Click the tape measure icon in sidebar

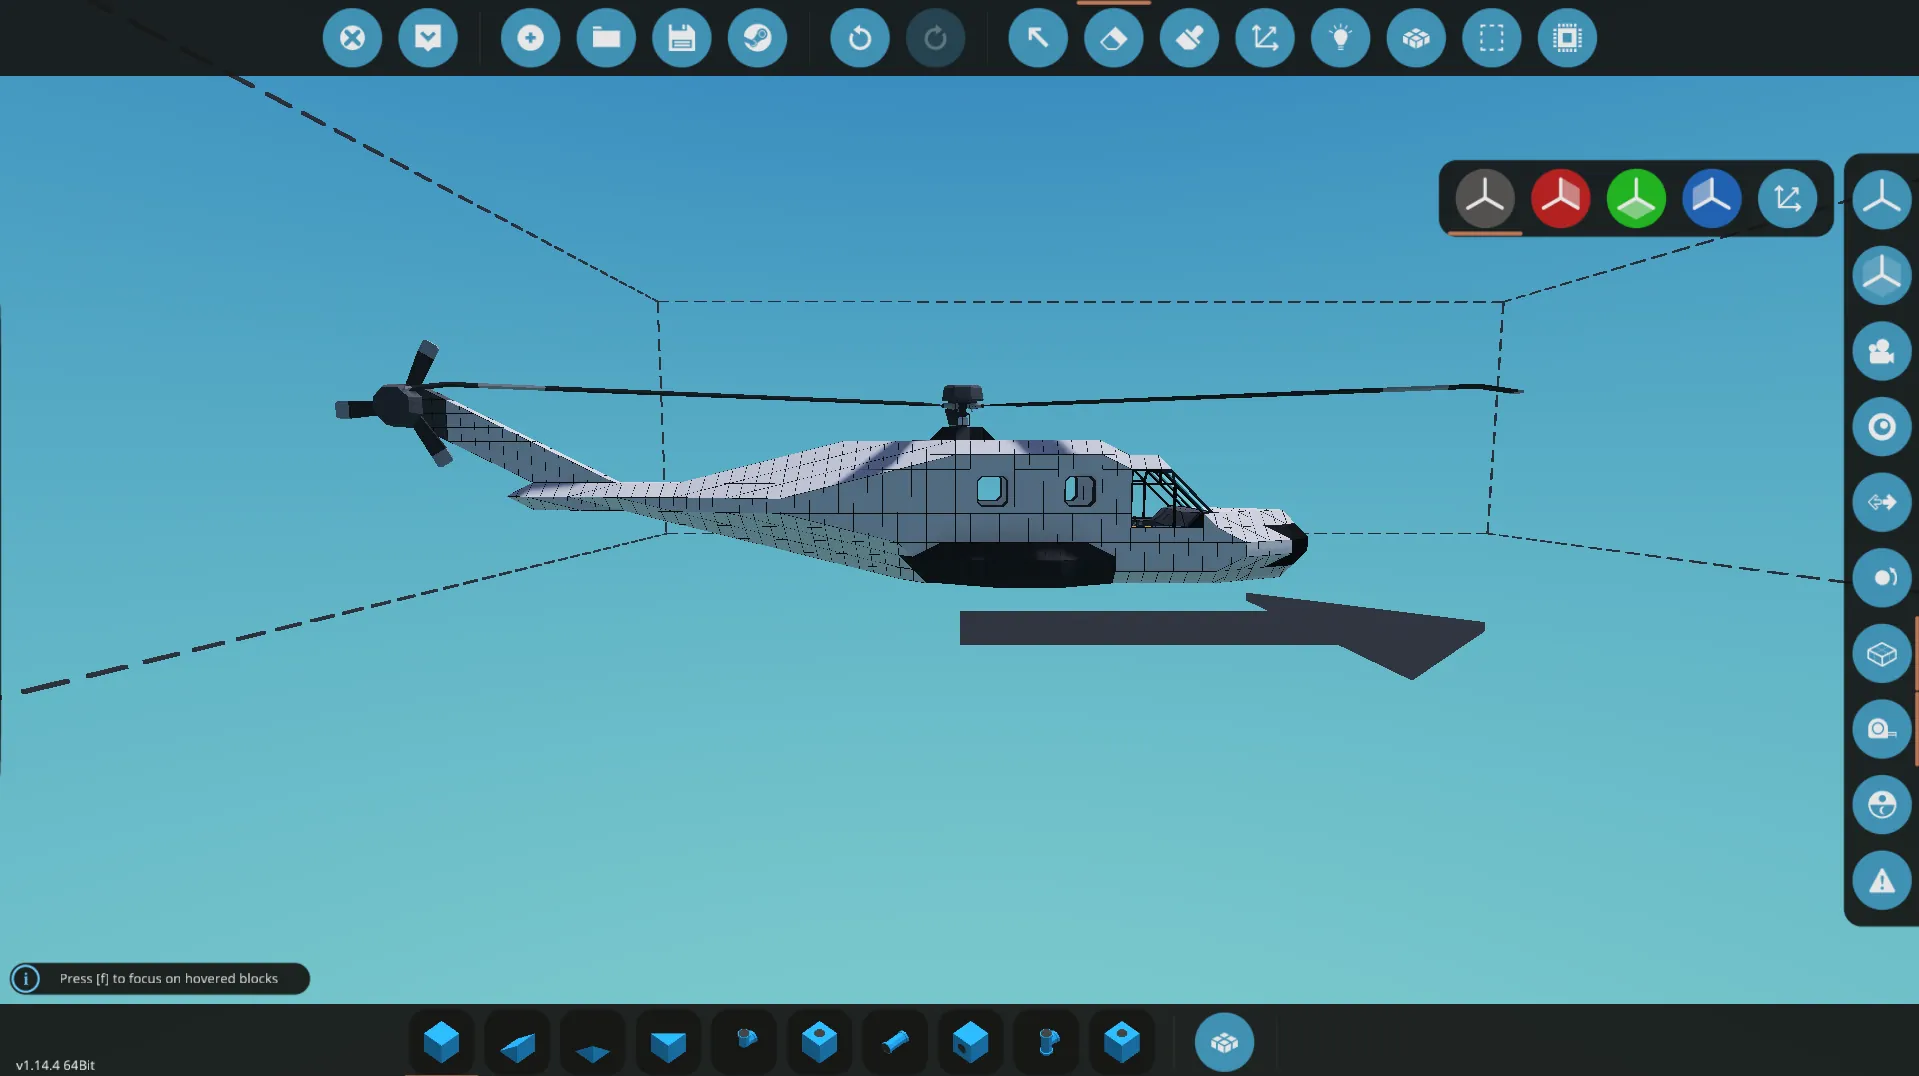(1881, 729)
